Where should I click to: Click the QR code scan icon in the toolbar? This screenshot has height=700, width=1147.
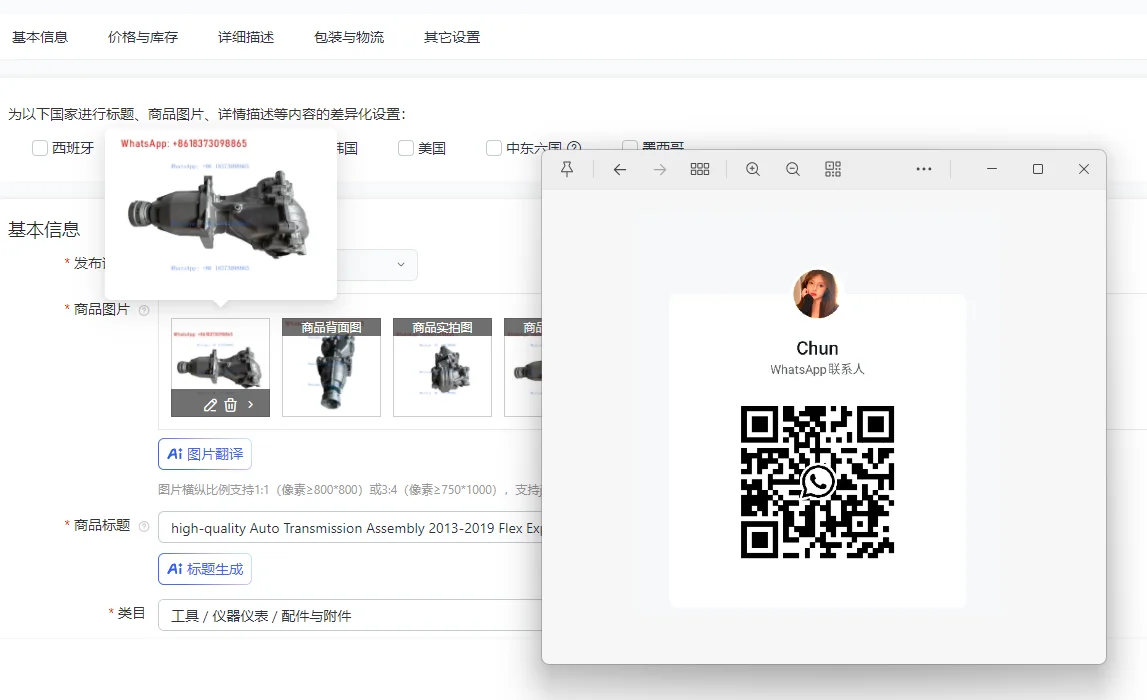coord(832,169)
